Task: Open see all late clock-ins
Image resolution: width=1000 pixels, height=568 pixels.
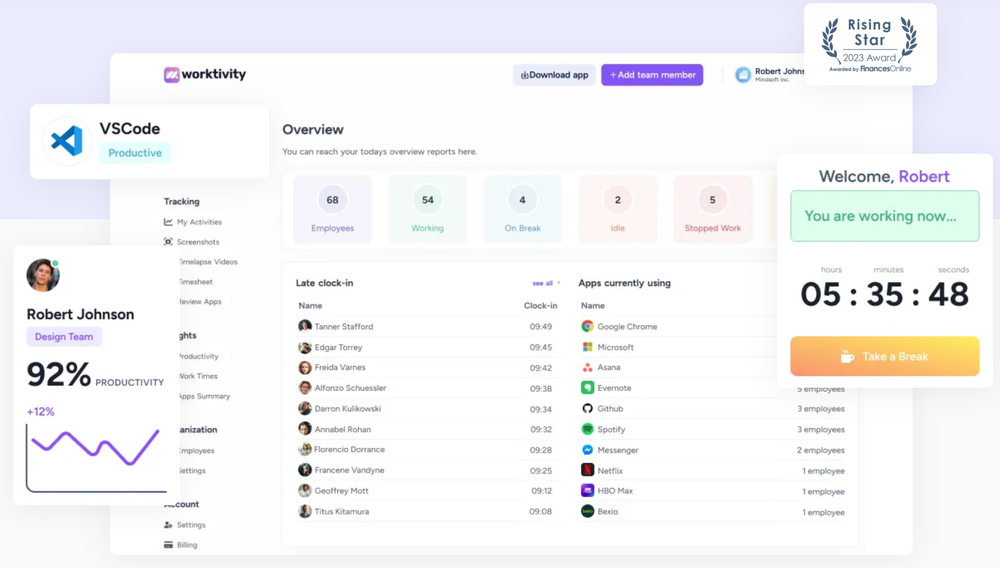Action: [x=546, y=283]
